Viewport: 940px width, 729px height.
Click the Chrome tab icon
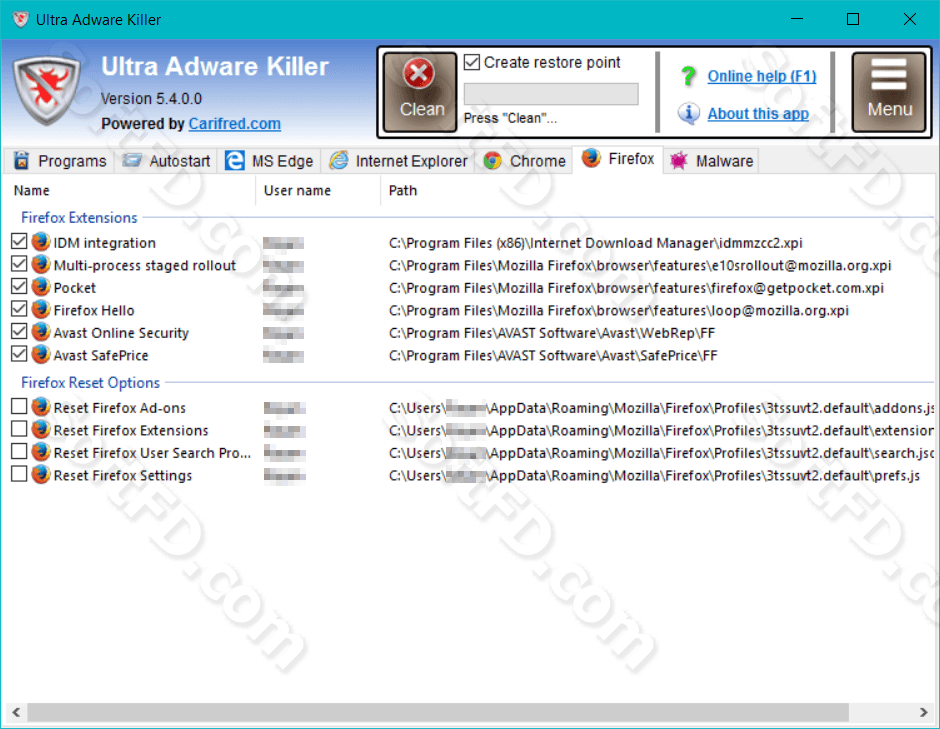[492, 161]
